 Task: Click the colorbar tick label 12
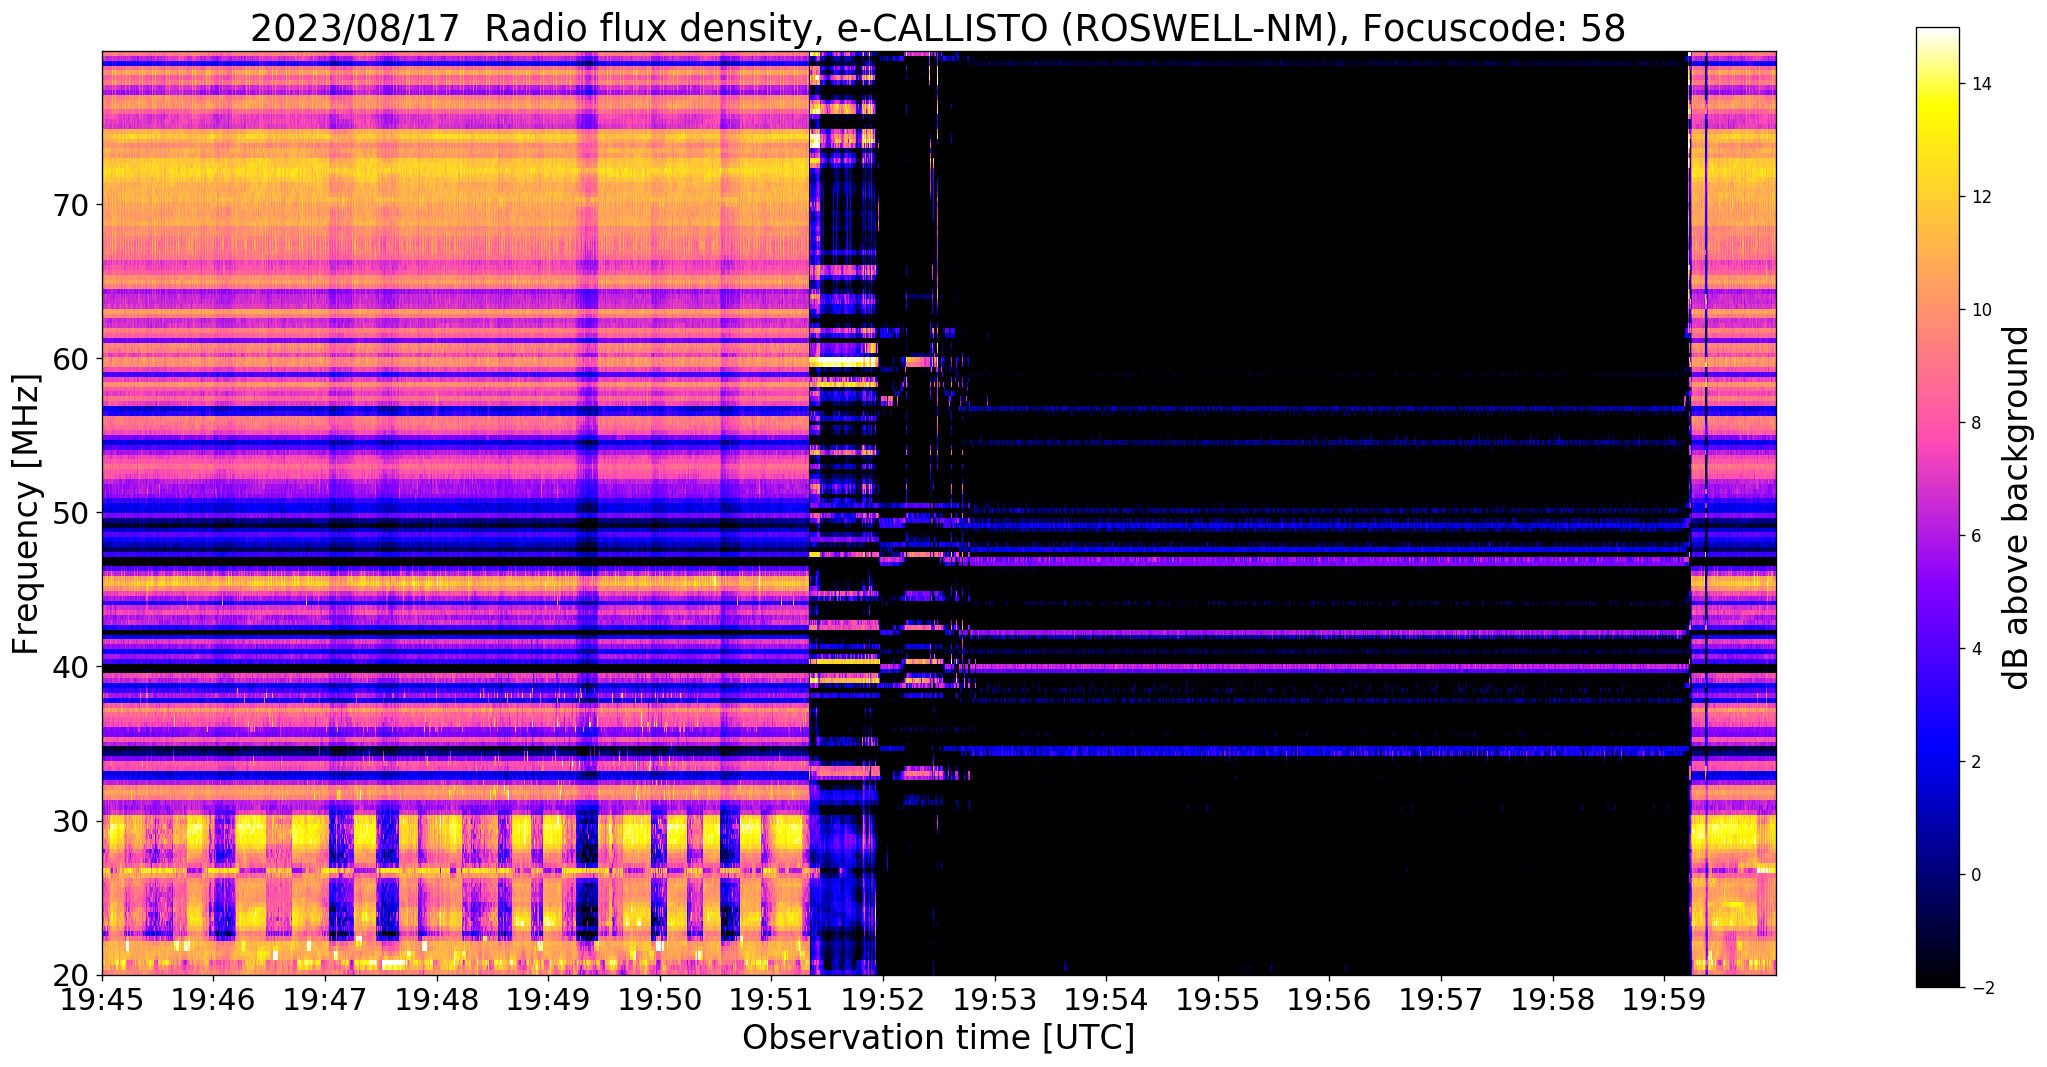[x=1980, y=197]
